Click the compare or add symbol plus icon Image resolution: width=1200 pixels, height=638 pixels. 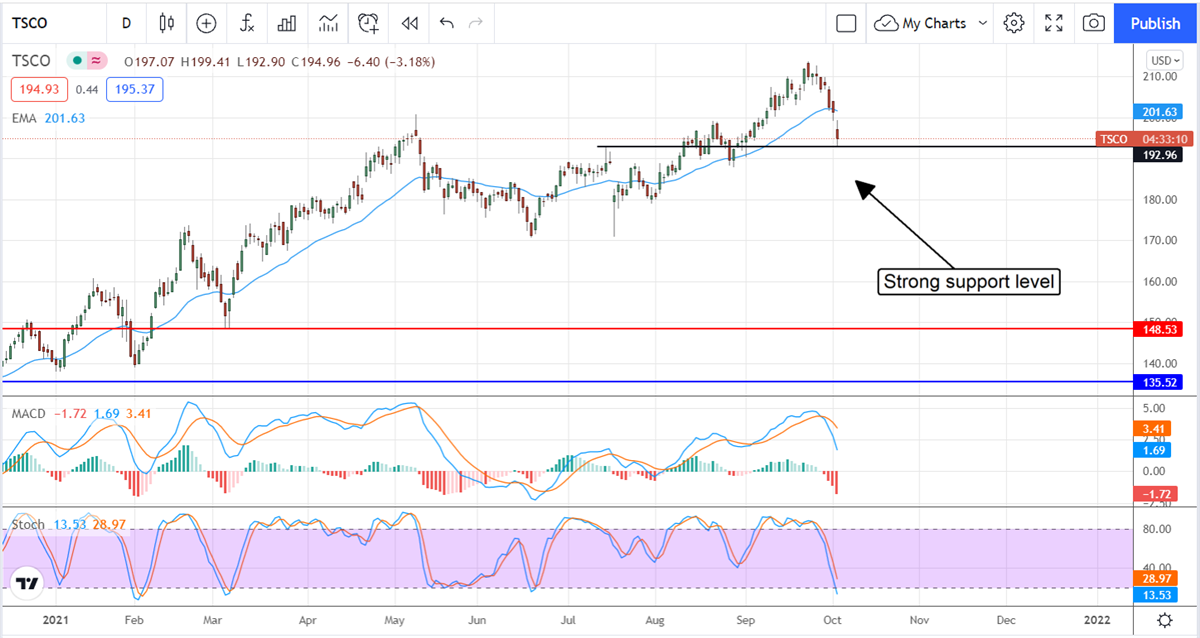206,22
